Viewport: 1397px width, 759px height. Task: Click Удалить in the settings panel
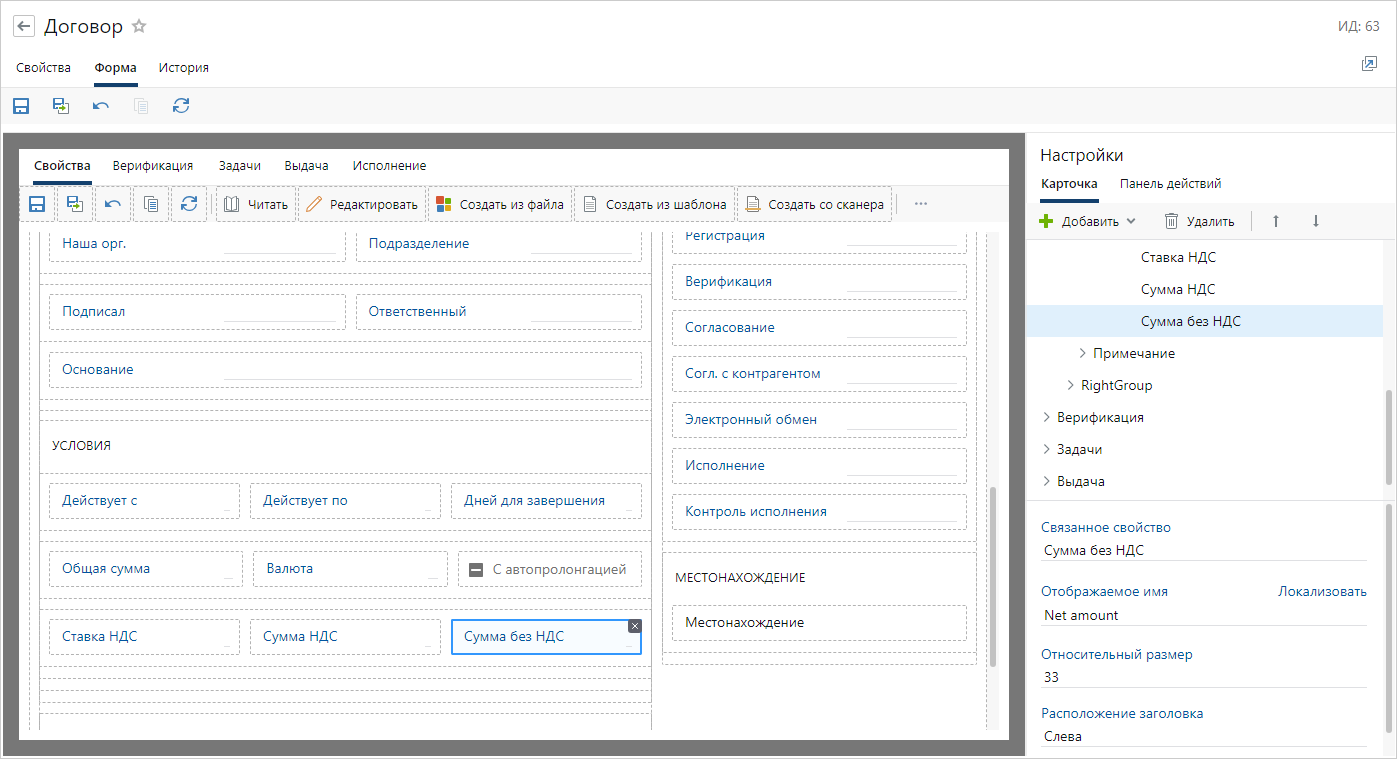click(x=1199, y=221)
